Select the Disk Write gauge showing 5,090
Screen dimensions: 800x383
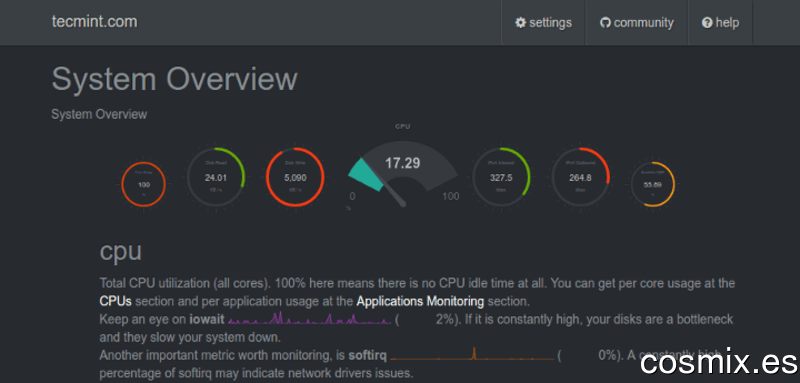pyautogui.click(x=295, y=177)
